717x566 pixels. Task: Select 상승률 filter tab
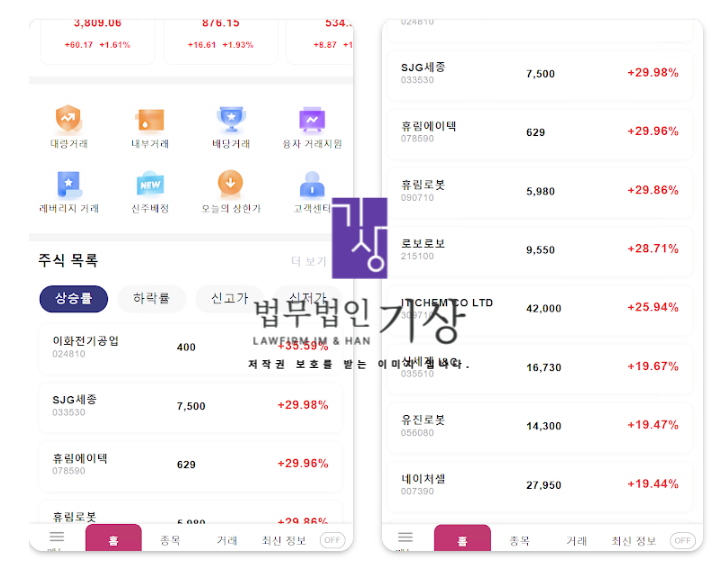coord(74,299)
